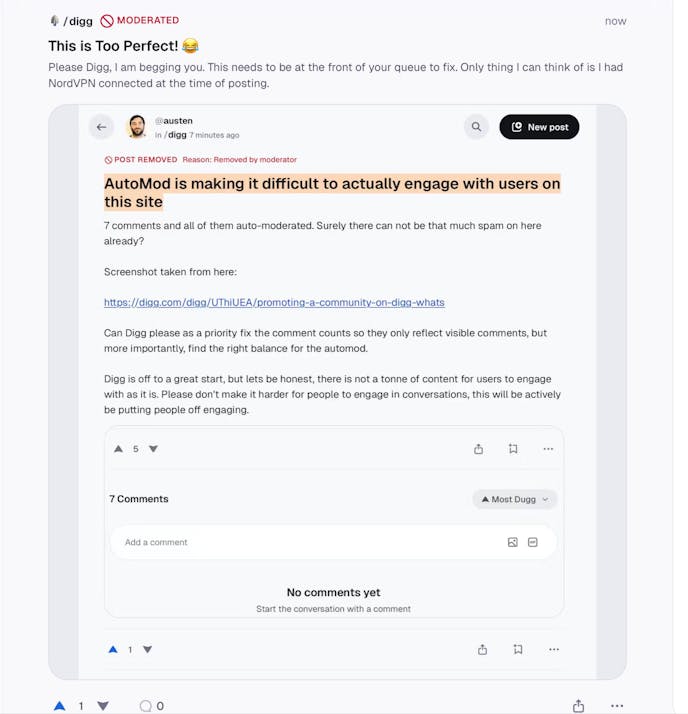Share this post from the bottom bar
The width and height of the screenshot is (688, 714).
click(x=578, y=706)
